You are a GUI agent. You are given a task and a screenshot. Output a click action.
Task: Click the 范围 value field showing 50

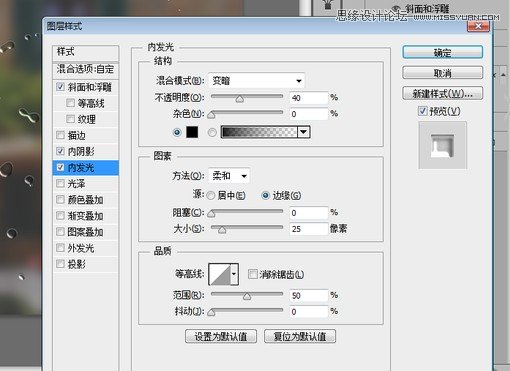[x=309, y=295]
